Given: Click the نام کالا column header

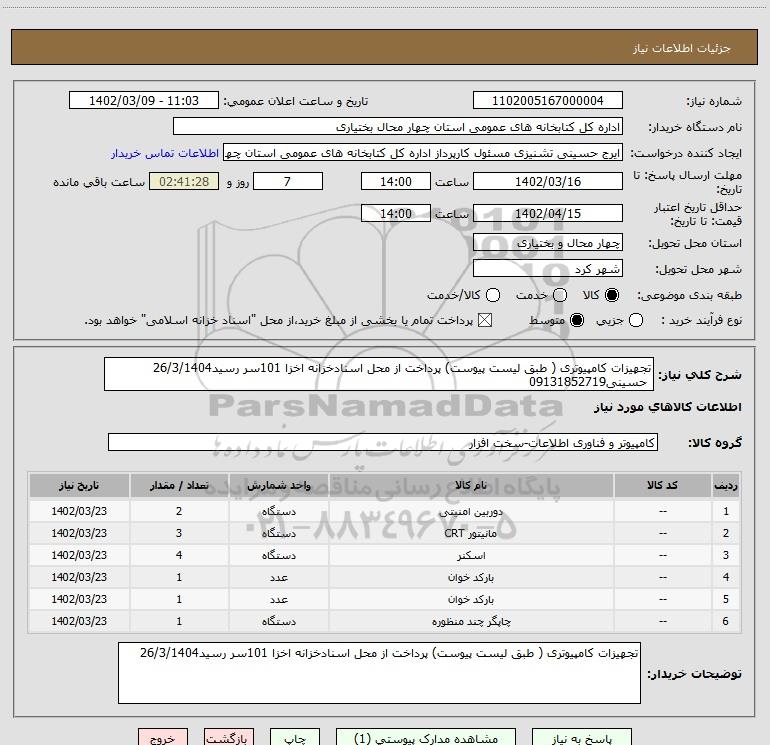Looking at the screenshot, I should 471,485.
